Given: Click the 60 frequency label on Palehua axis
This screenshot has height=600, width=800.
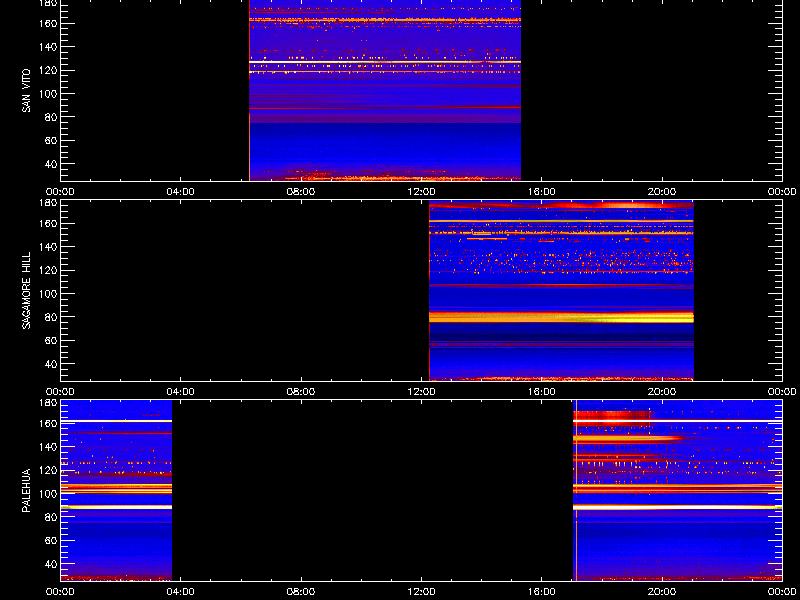Looking at the screenshot, I should tap(50, 540).
